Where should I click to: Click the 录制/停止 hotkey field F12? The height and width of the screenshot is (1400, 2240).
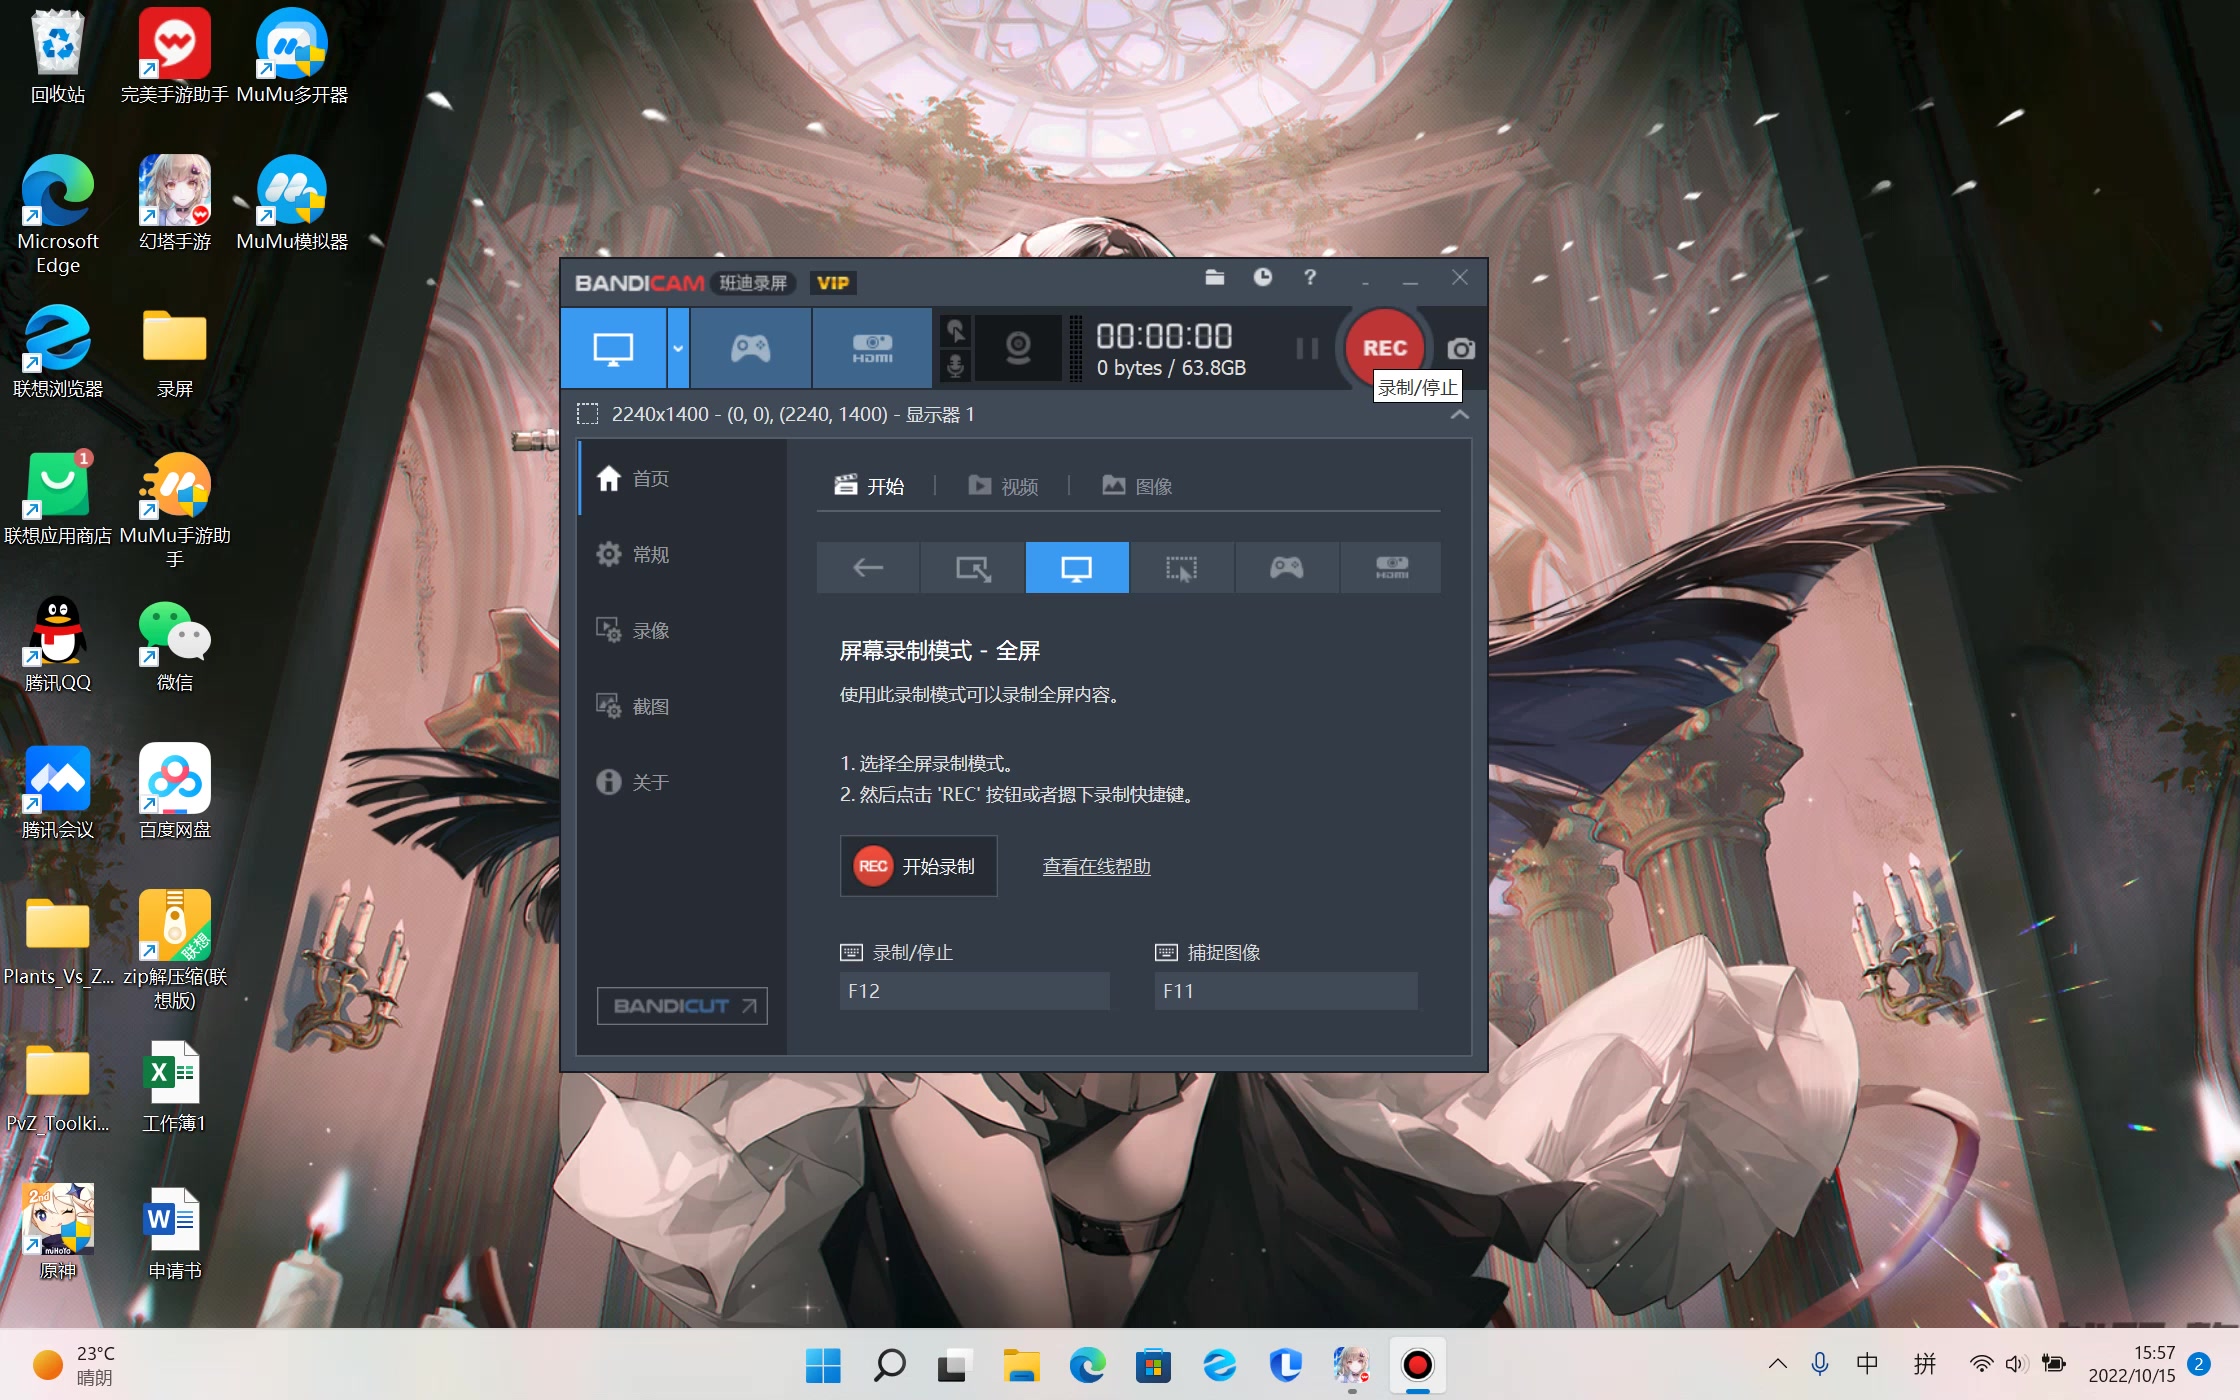point(974,991)
